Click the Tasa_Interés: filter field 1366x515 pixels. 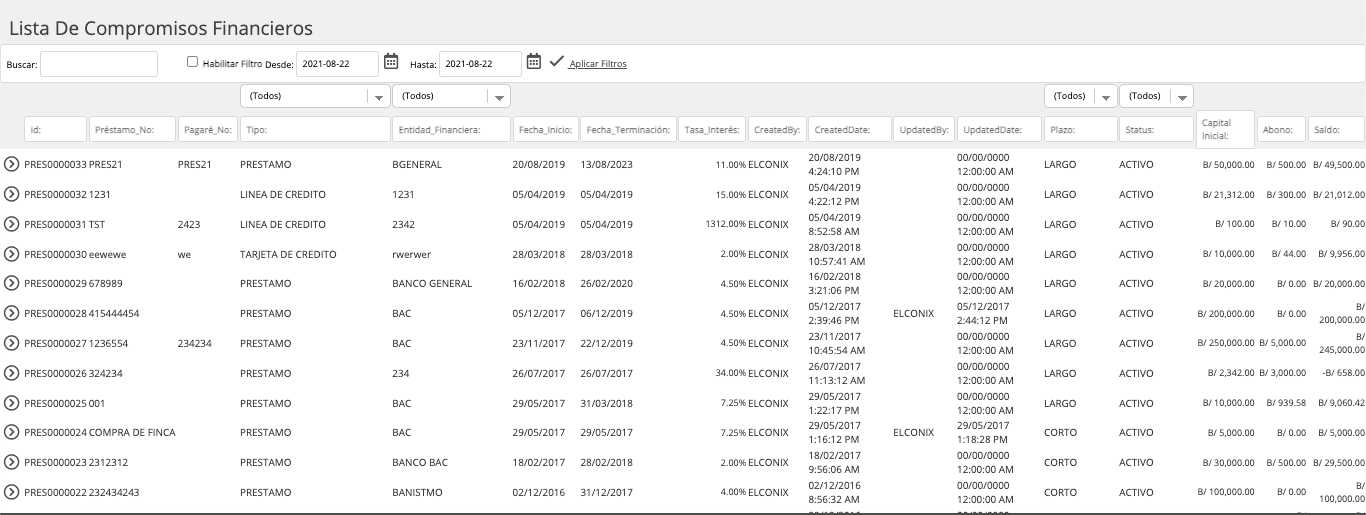[712, 129]
